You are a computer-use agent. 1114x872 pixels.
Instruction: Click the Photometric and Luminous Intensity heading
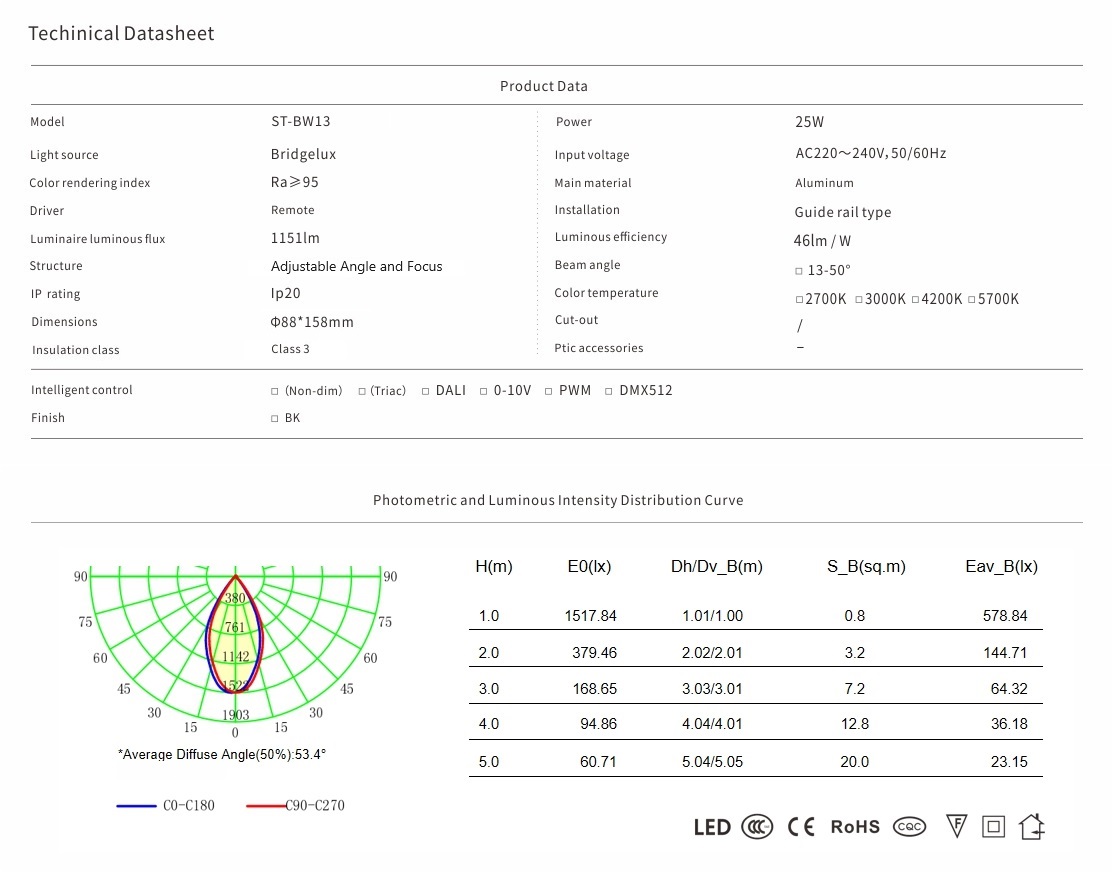(558, 500)
